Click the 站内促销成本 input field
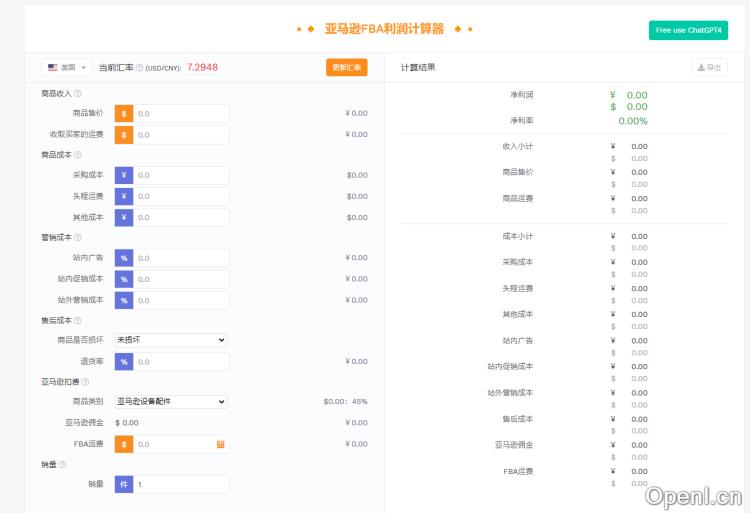Screen dimensions: 750x513 (181, 279)
